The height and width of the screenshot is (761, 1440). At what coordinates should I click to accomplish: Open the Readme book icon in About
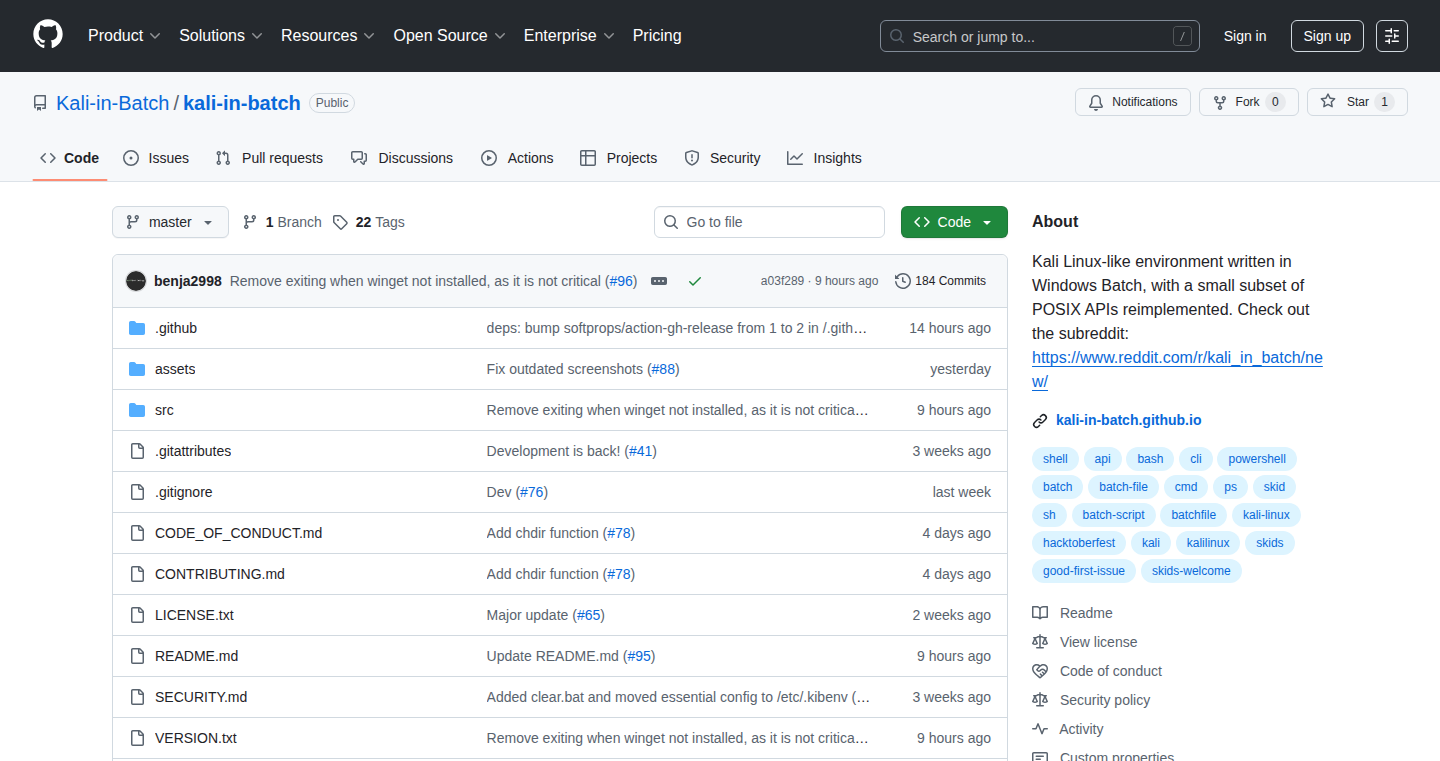pos(1040,613)
